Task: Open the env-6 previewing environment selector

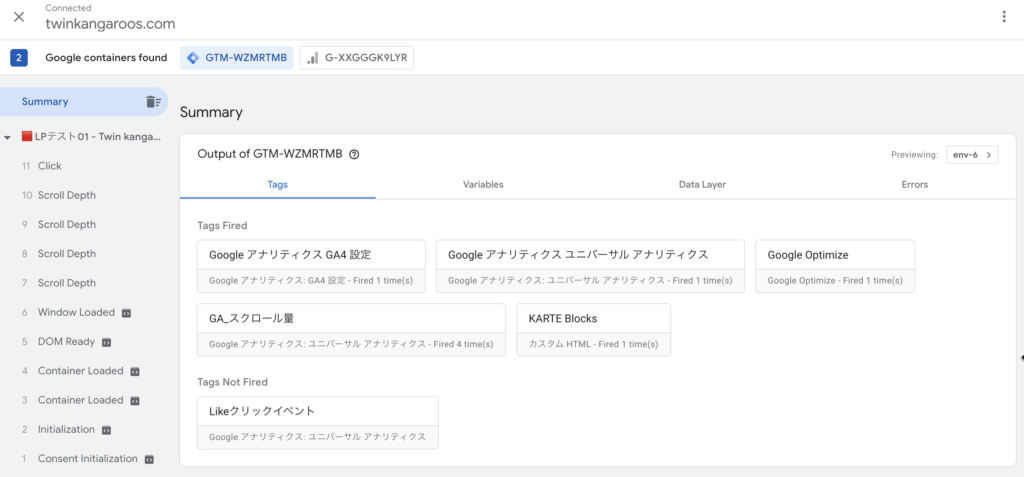Action: [972, 155]
